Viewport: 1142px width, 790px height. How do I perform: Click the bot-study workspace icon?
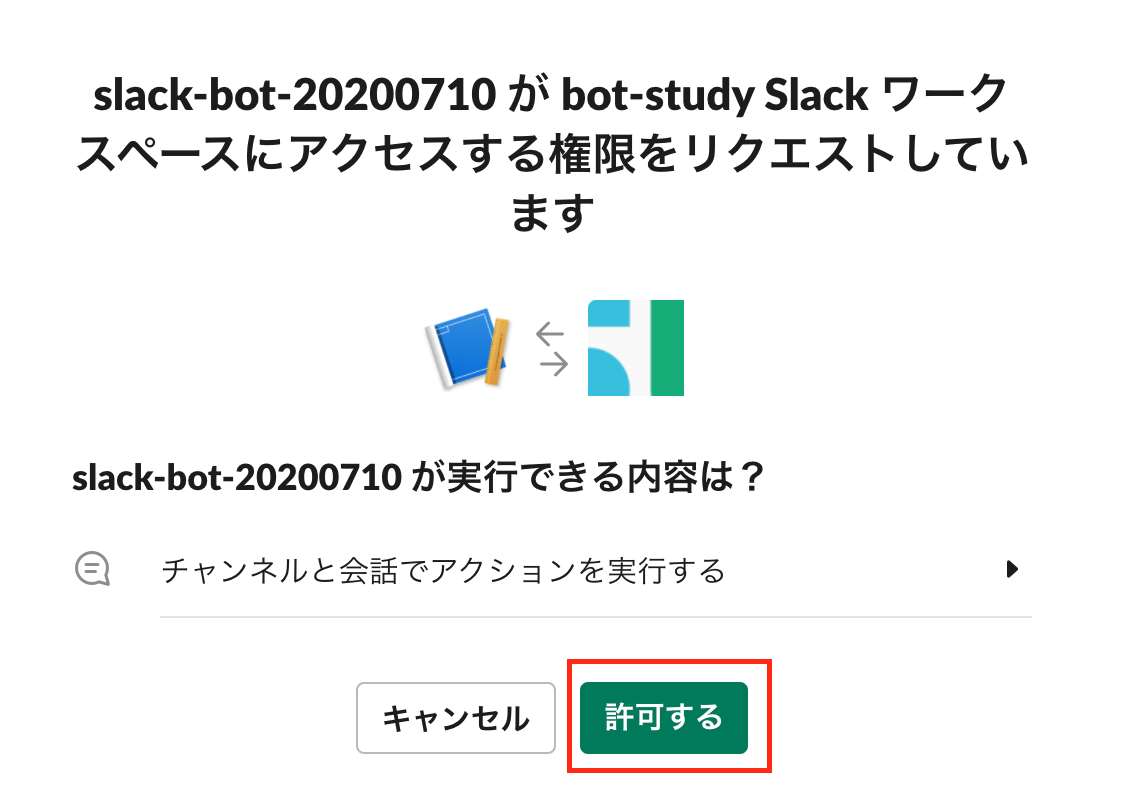coord(635,348)
